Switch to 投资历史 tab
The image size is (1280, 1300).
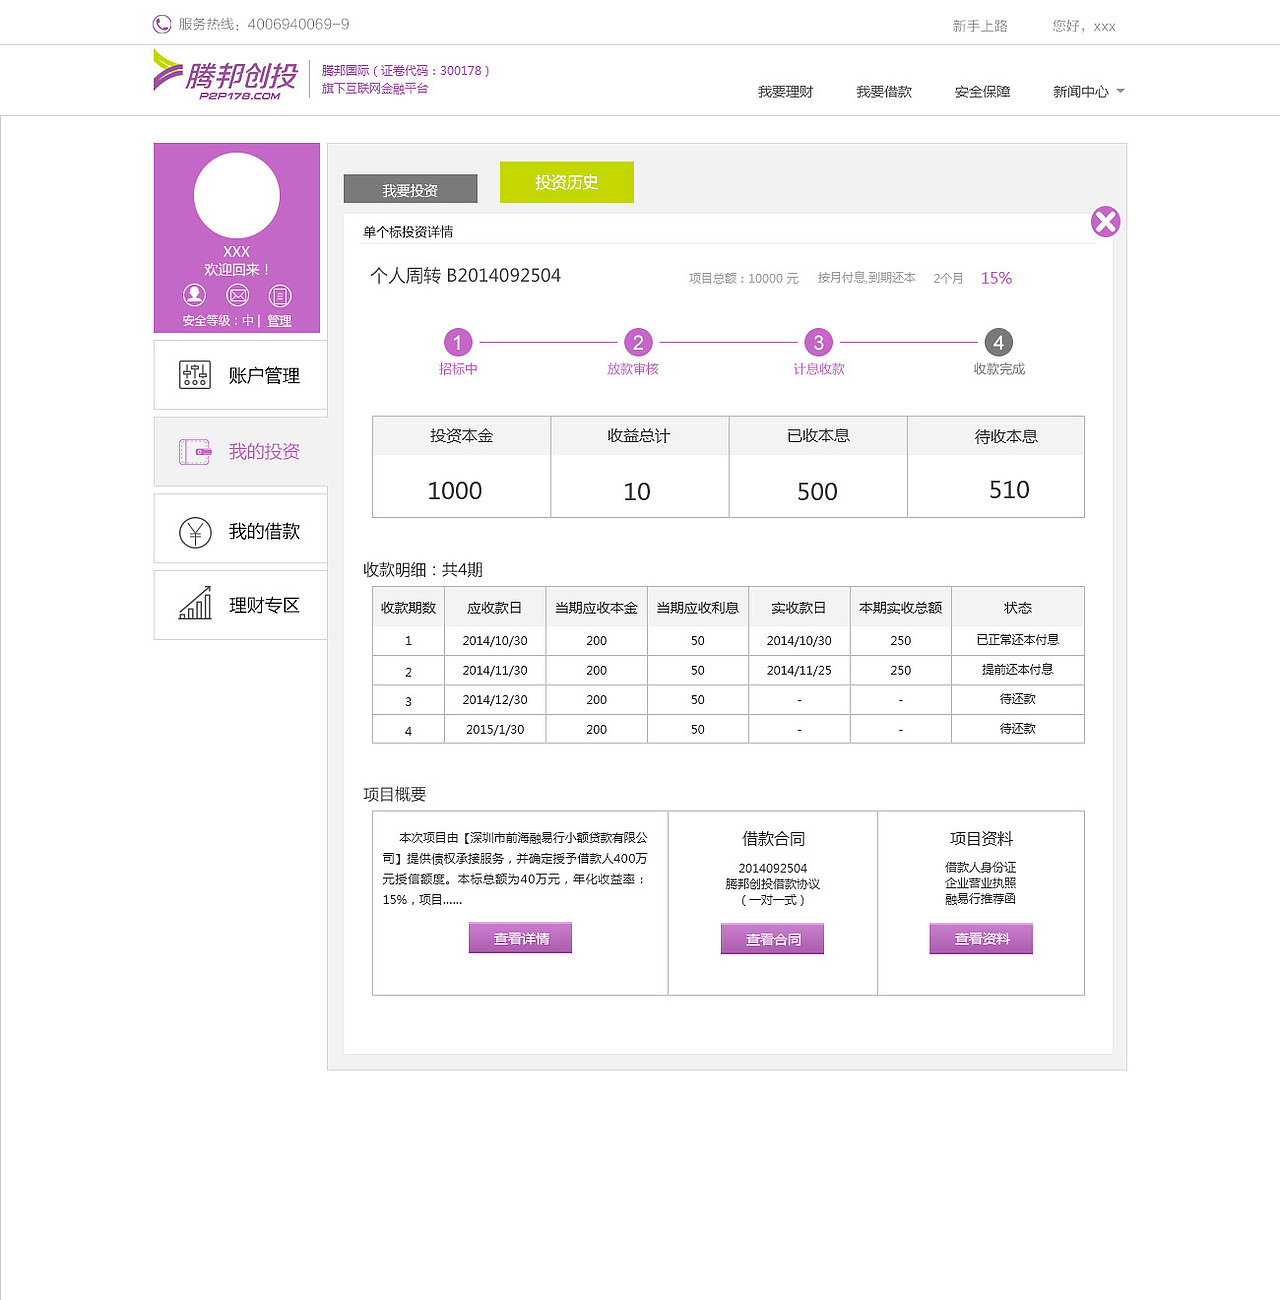567,182
